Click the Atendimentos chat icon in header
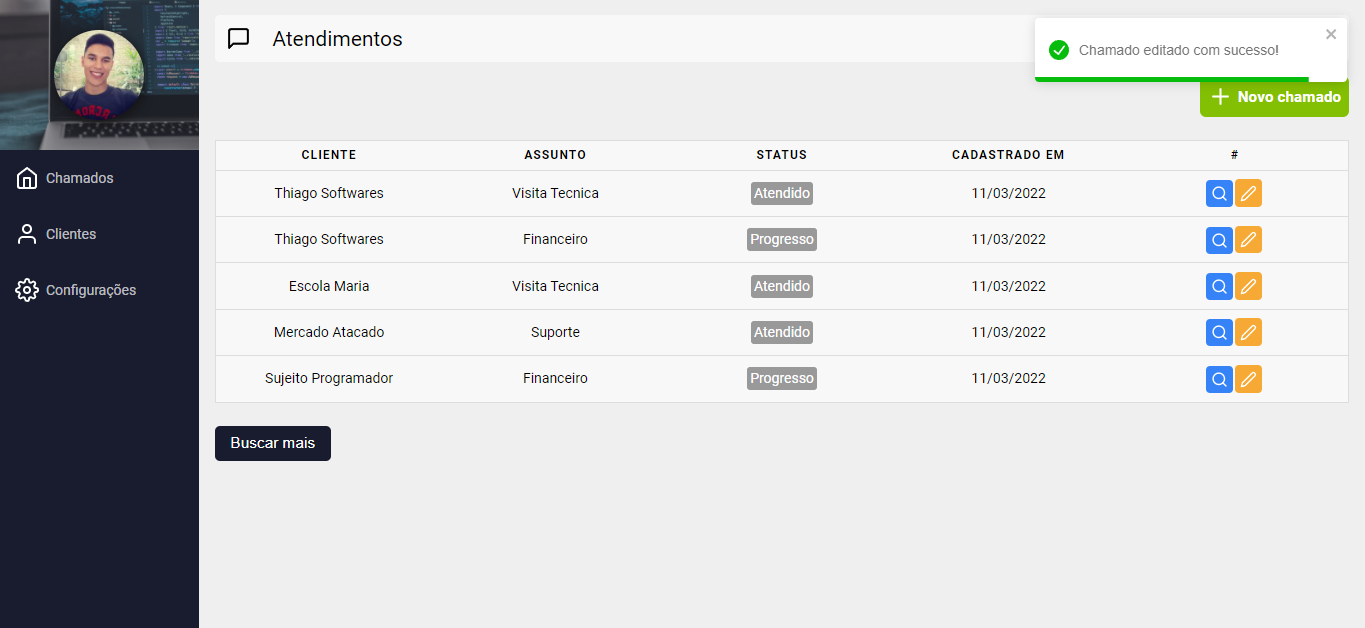The width and height of the screenshot is (1365, 628). pyautogui.click(x=238, y=39)
